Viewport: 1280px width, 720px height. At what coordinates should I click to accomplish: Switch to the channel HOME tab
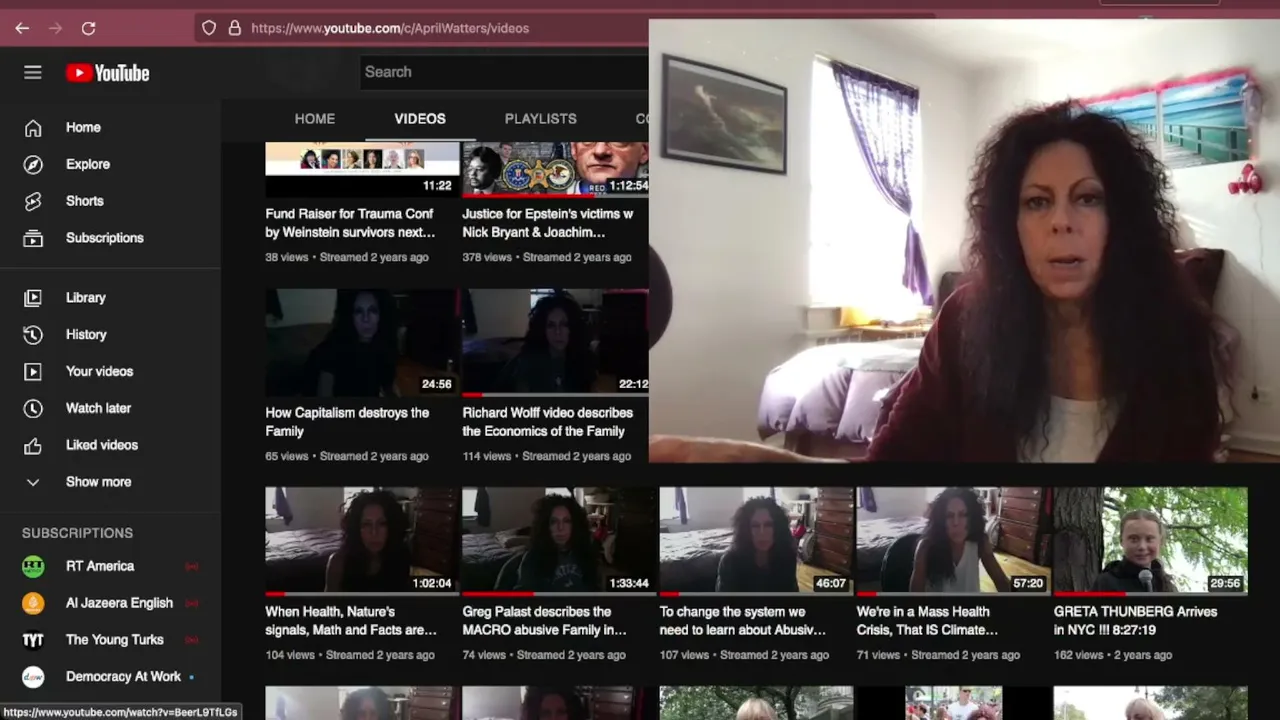(x=315, y=118)
